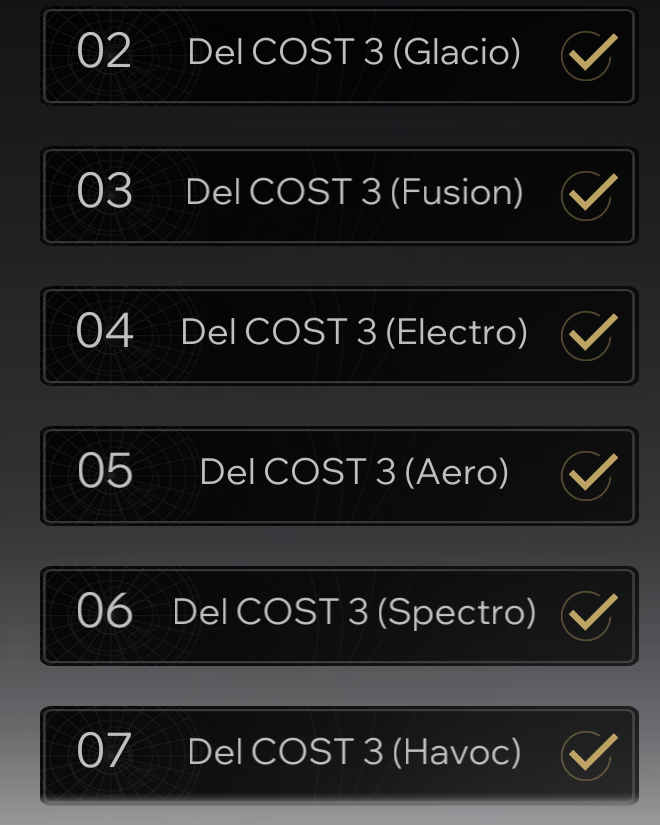Click the number 02 on the Glacio row
Screen dimensions: 660x825
pos(104,52)
